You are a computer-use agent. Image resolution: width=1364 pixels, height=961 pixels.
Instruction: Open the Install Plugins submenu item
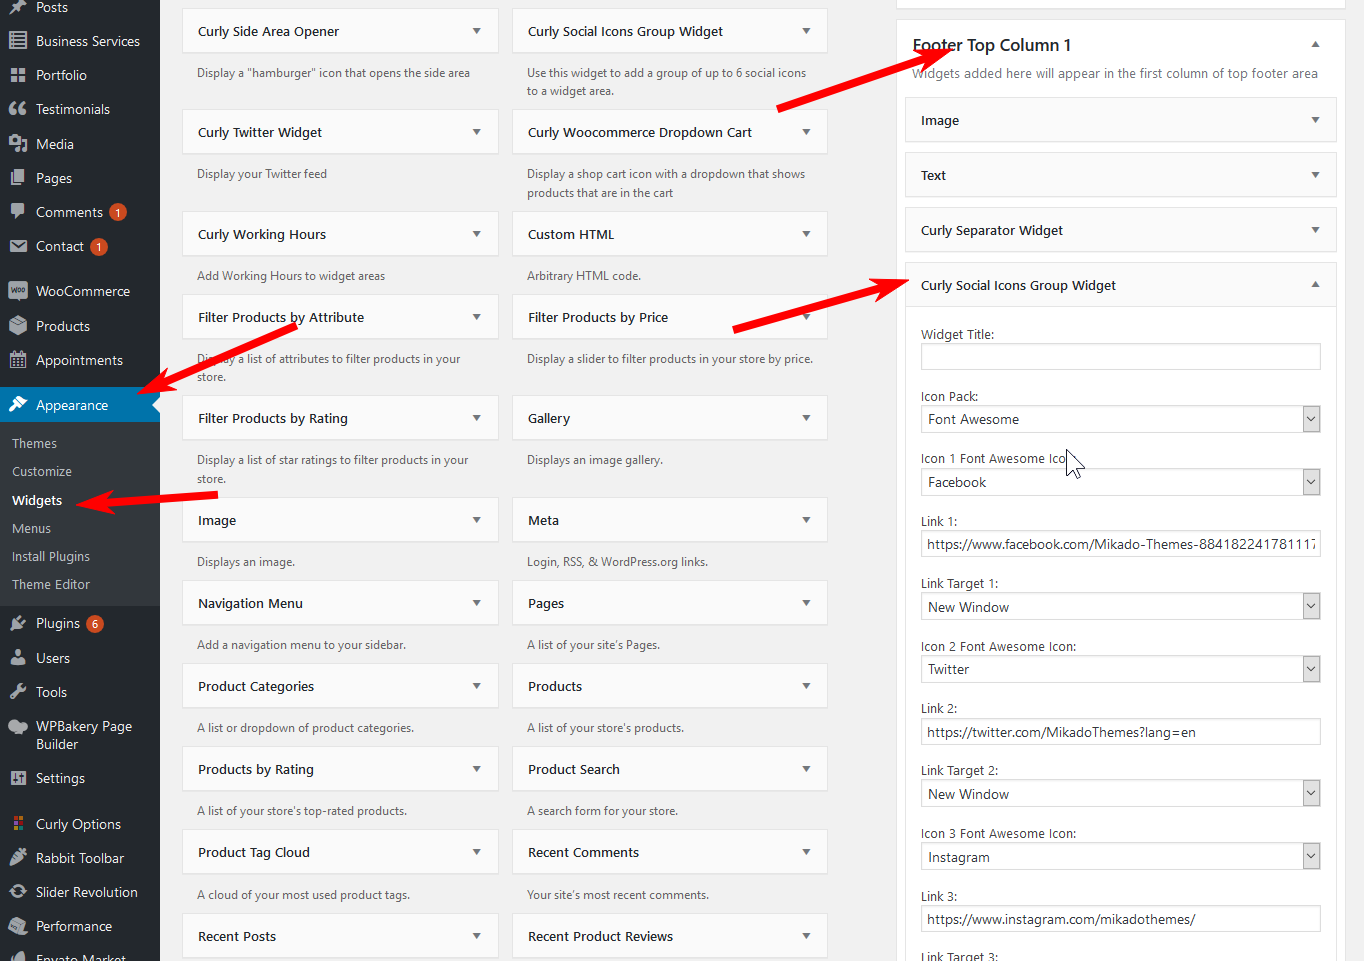tap(51, 556)
